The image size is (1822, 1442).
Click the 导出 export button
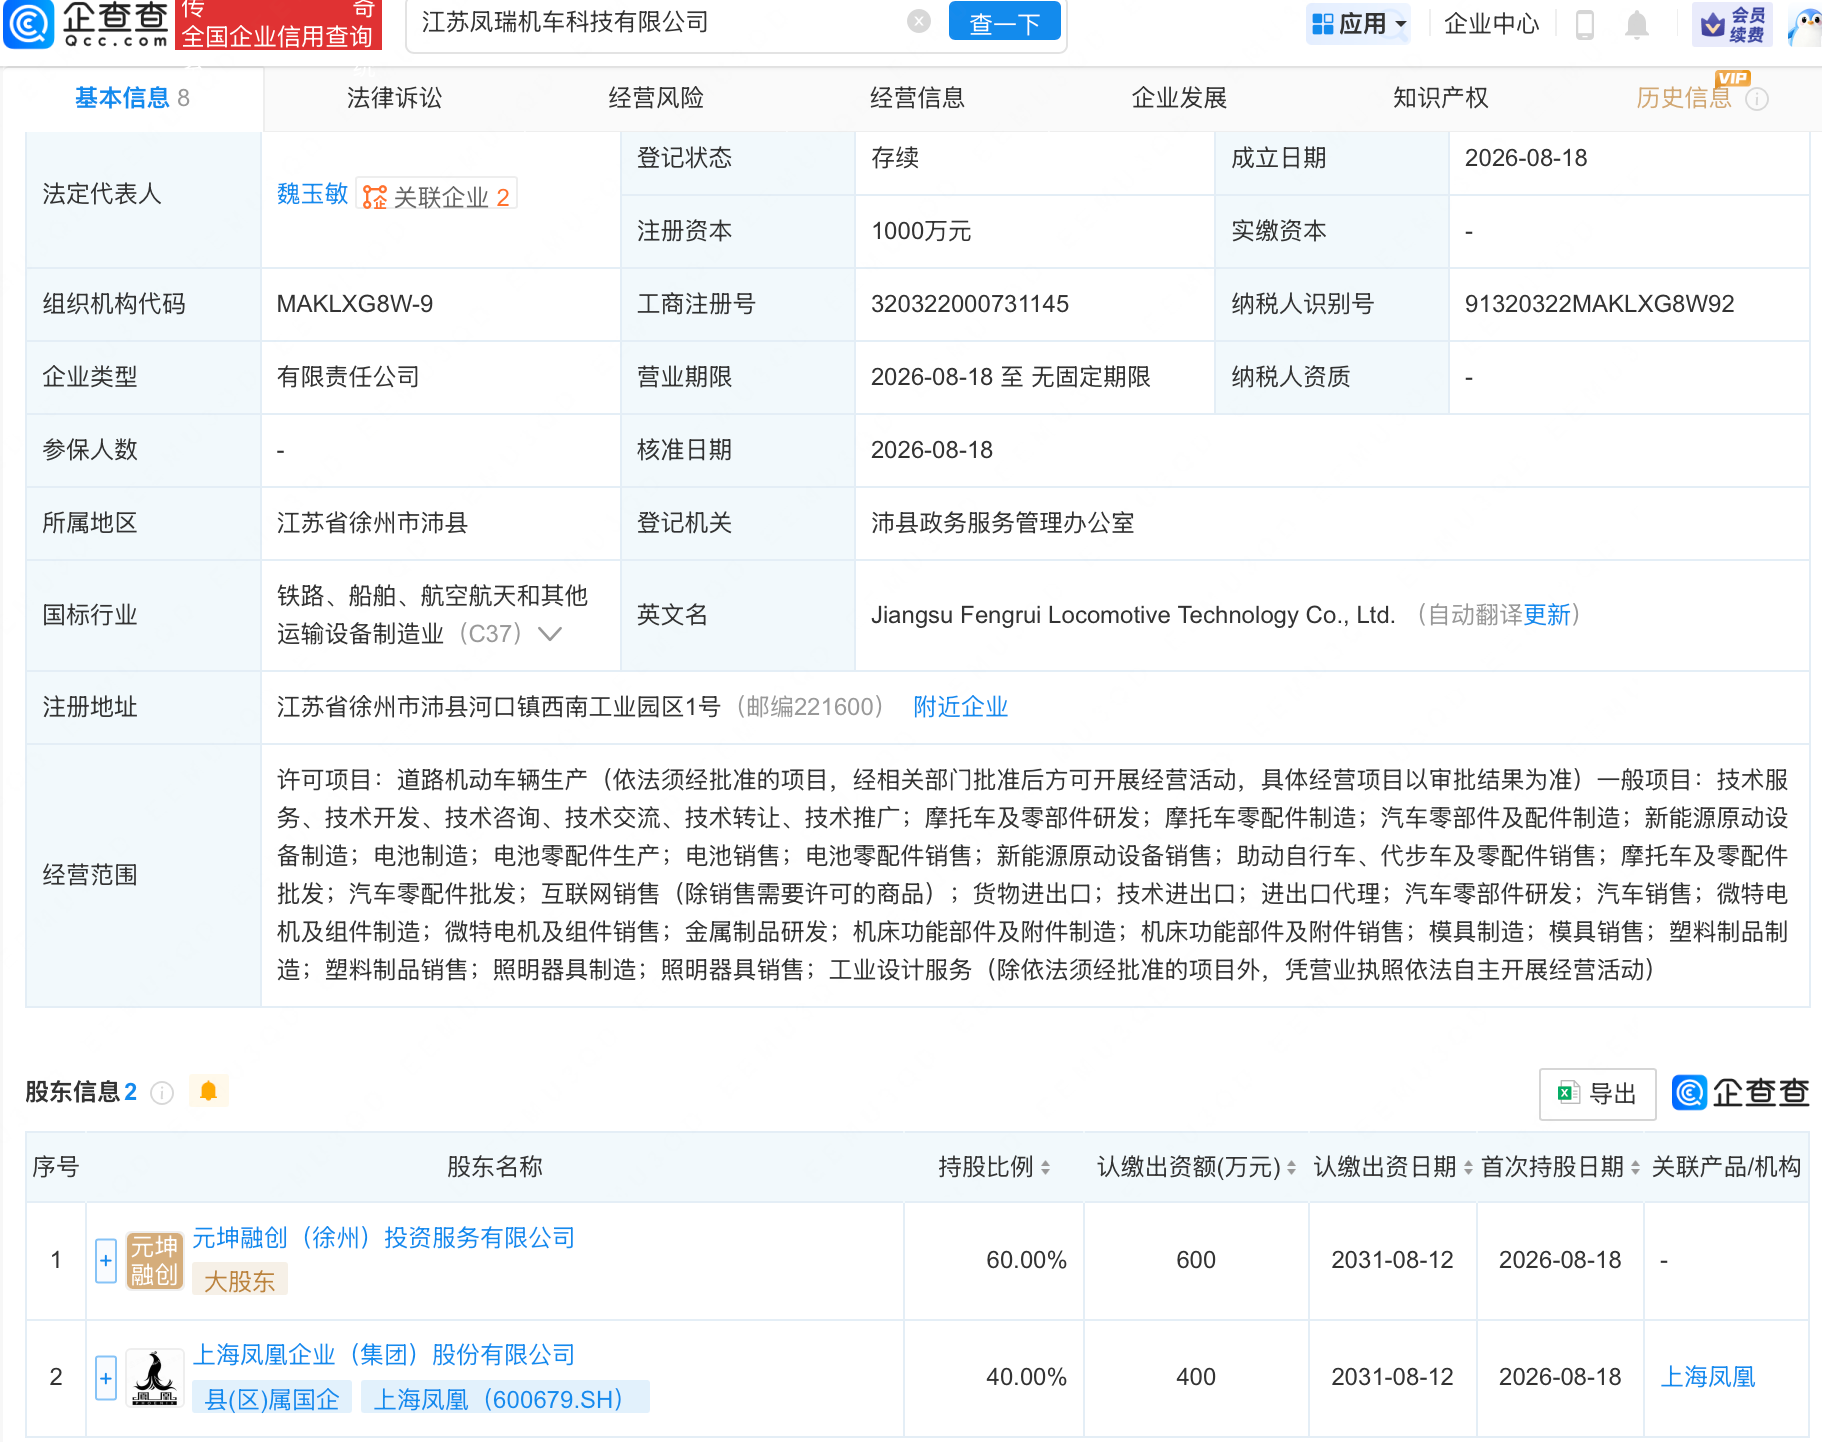[x=1597, y=1094]
